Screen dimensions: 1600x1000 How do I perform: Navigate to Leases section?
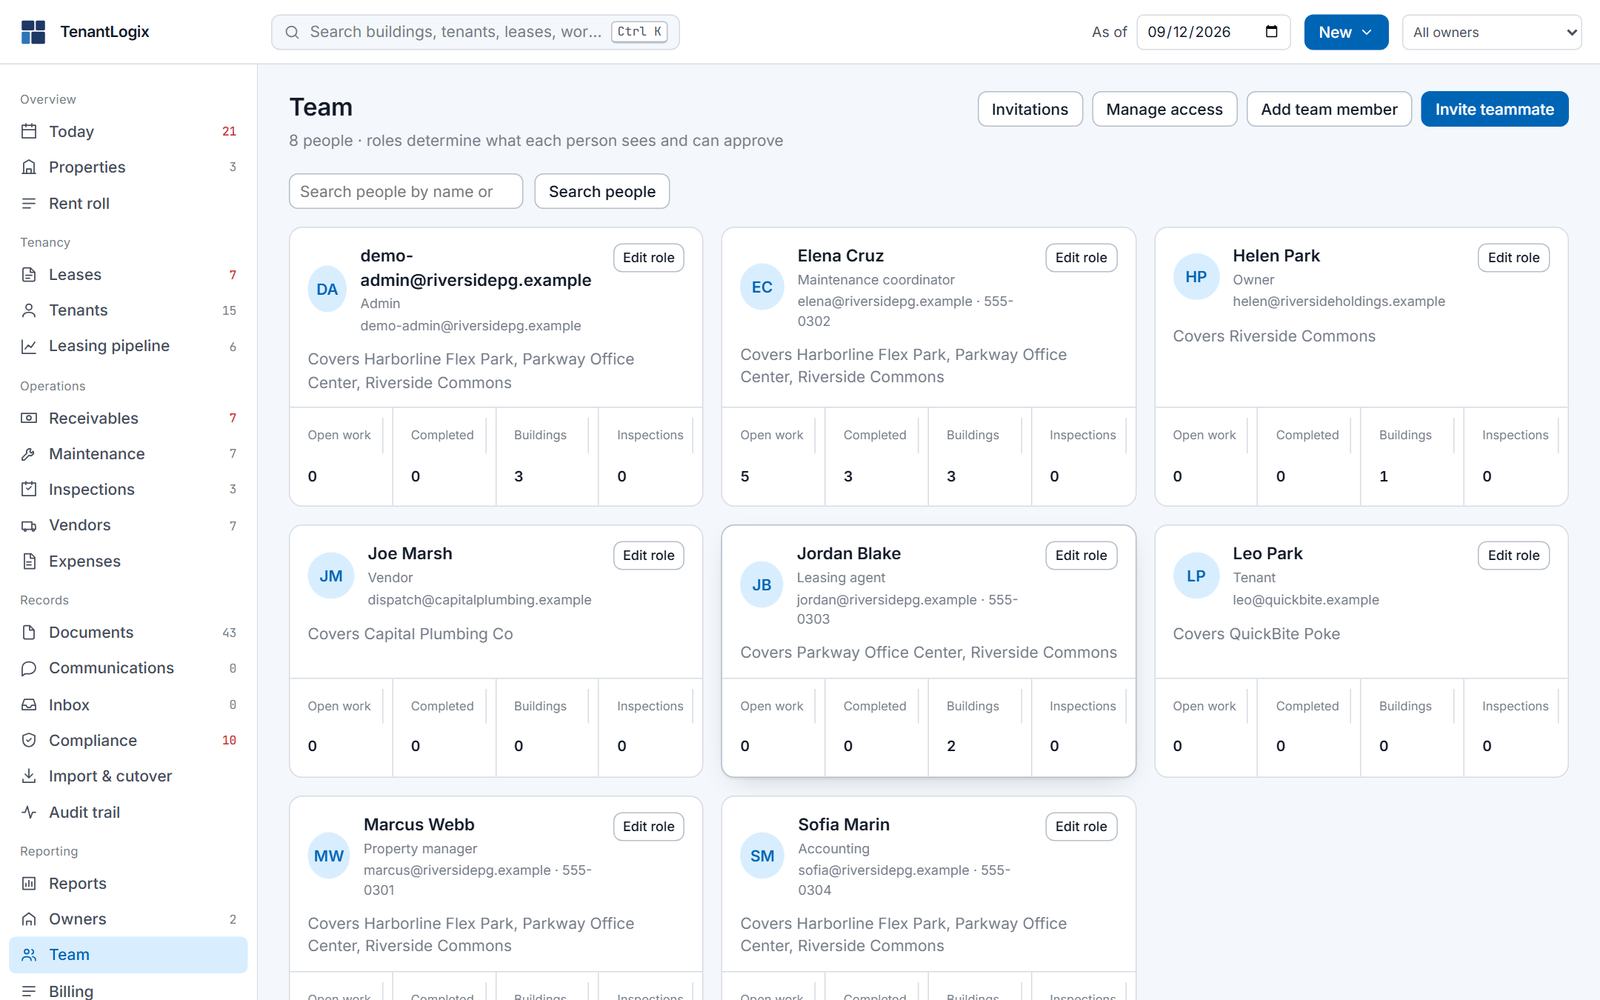(128, 274)
